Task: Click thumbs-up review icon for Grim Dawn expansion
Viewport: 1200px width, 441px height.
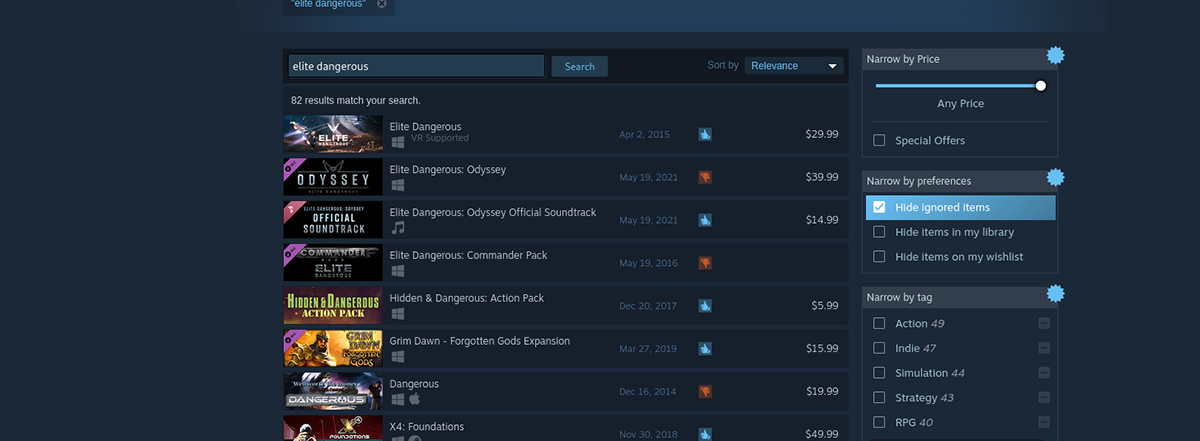Action: click(x=705, y=349)
